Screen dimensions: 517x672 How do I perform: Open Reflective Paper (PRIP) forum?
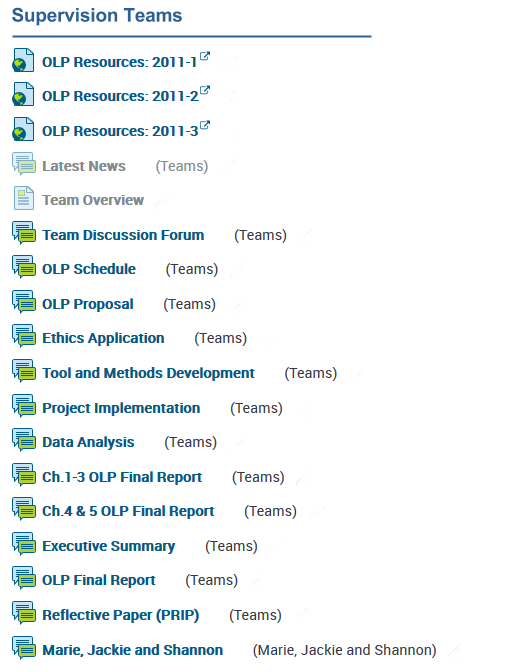120,615
